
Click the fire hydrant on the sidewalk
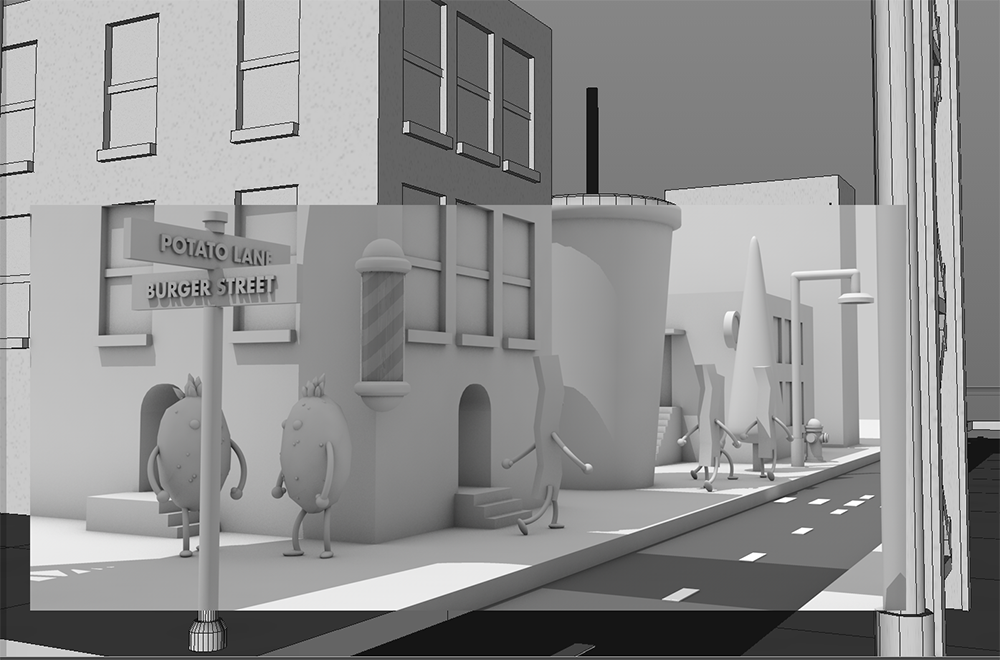[815, 440]
